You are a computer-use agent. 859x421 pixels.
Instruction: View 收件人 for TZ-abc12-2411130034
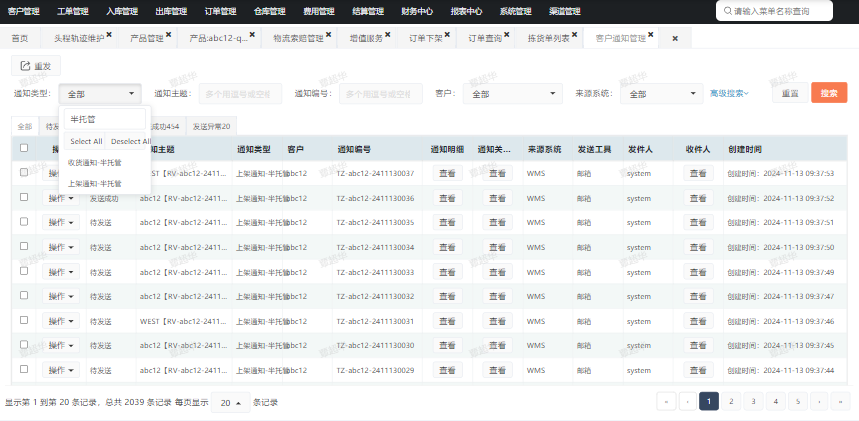[698, 247]
